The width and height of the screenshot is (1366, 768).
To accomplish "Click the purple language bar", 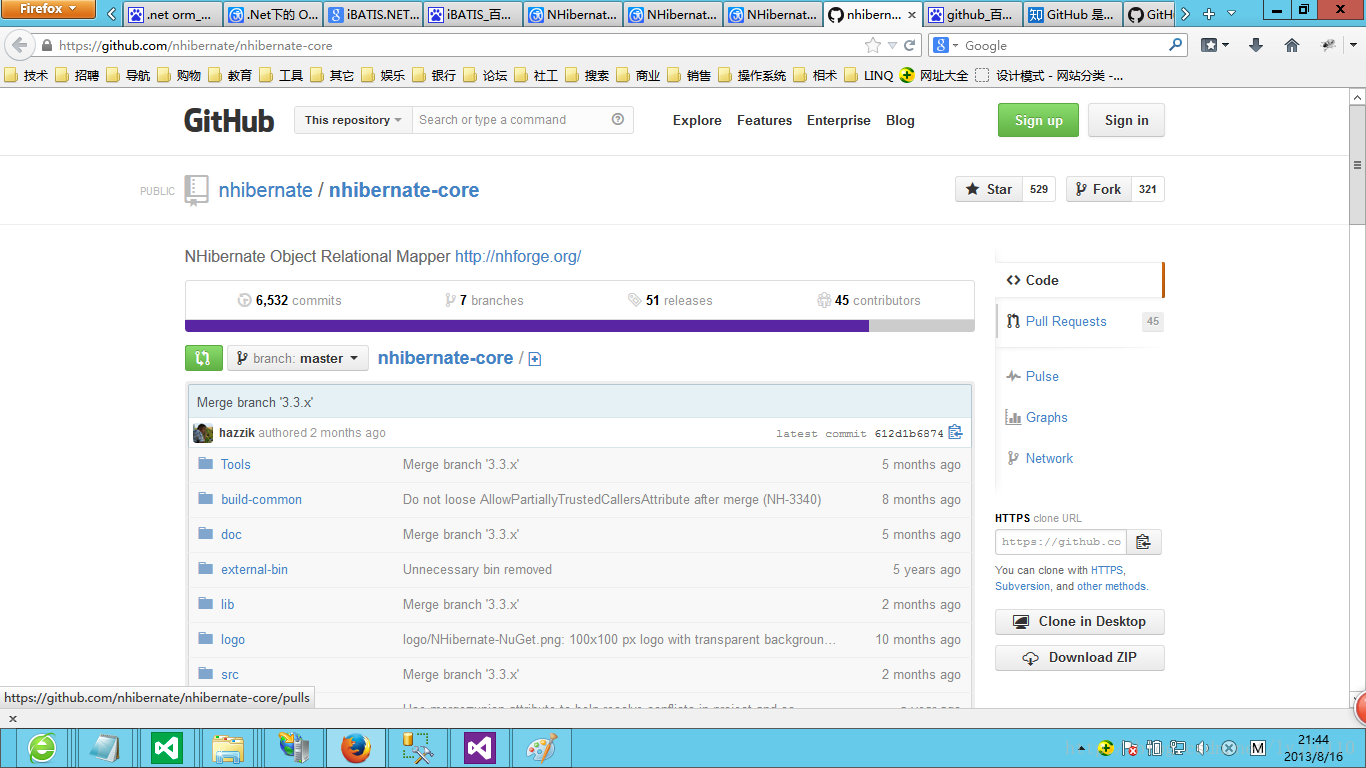I will [527, 326].
